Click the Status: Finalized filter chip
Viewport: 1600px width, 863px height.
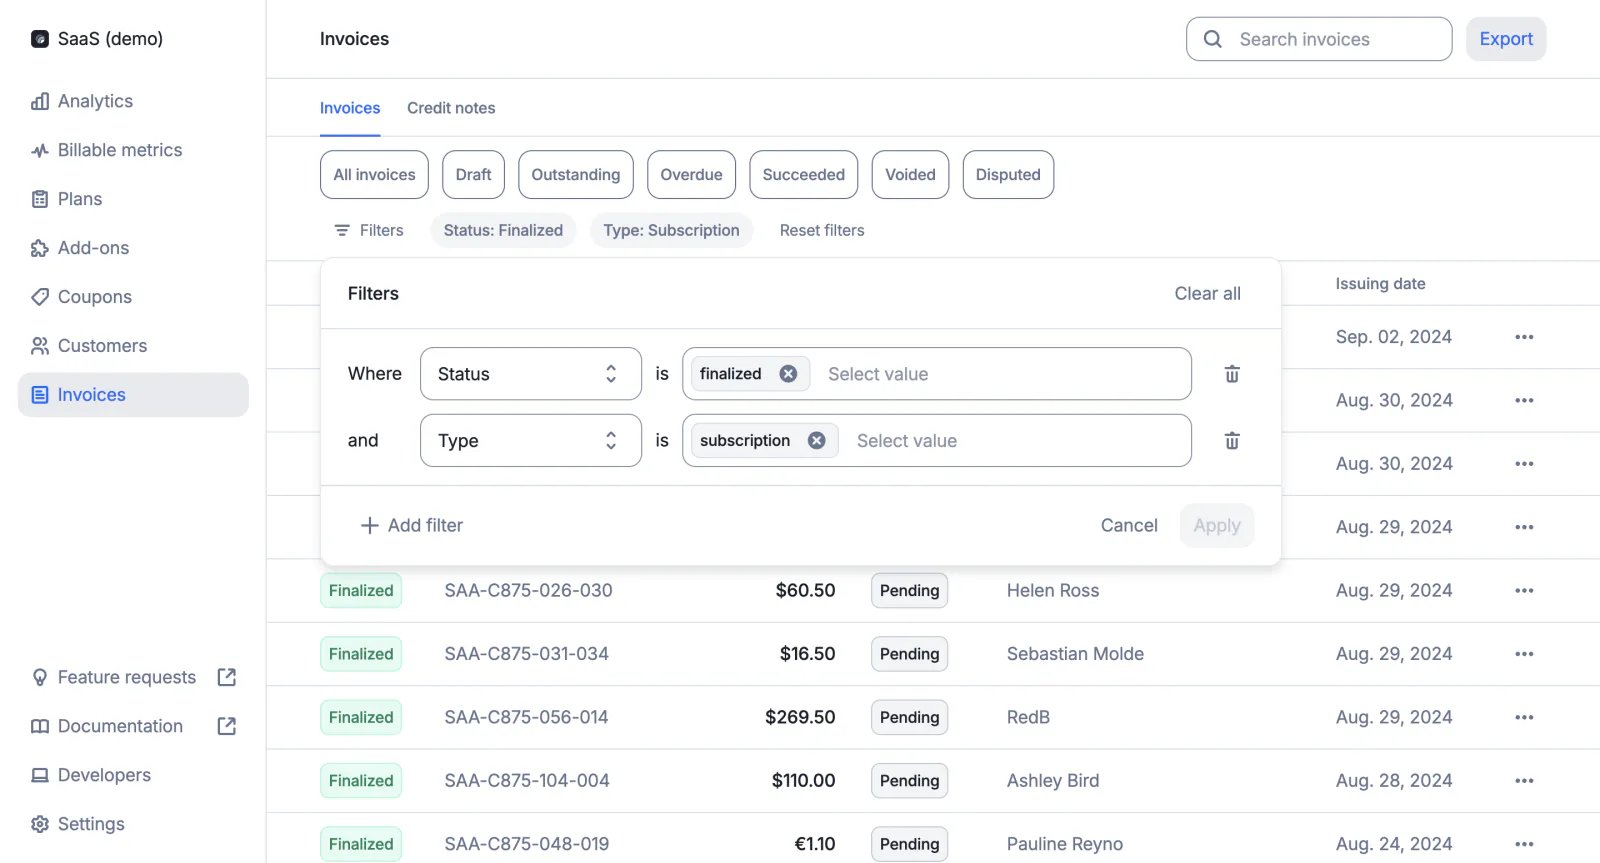point(503,230)
